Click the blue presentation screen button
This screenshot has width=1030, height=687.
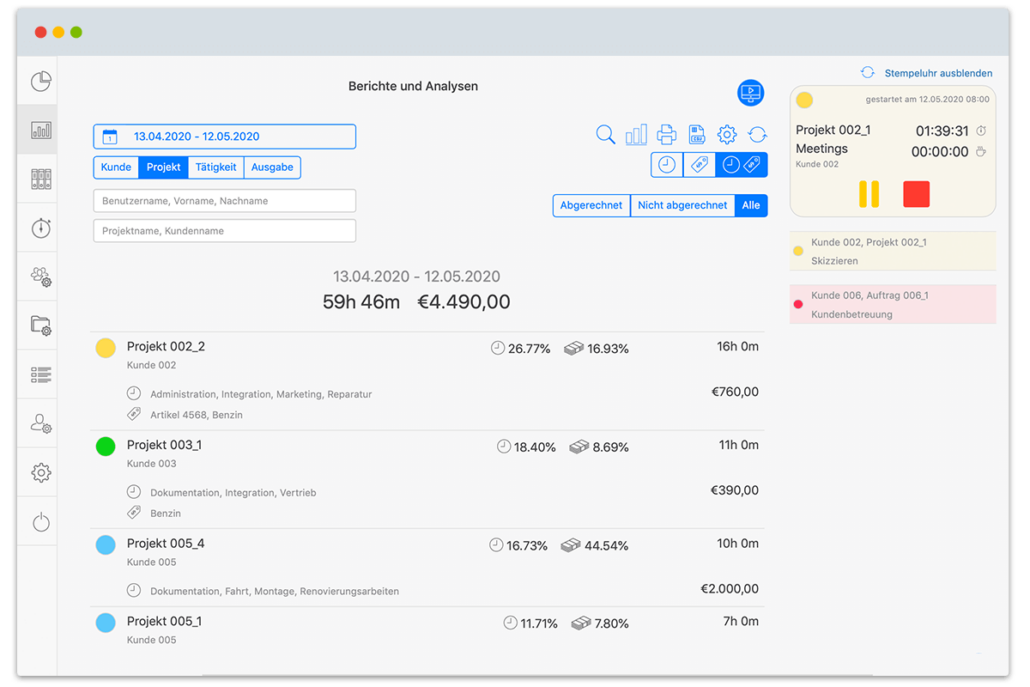click(750, 93)
